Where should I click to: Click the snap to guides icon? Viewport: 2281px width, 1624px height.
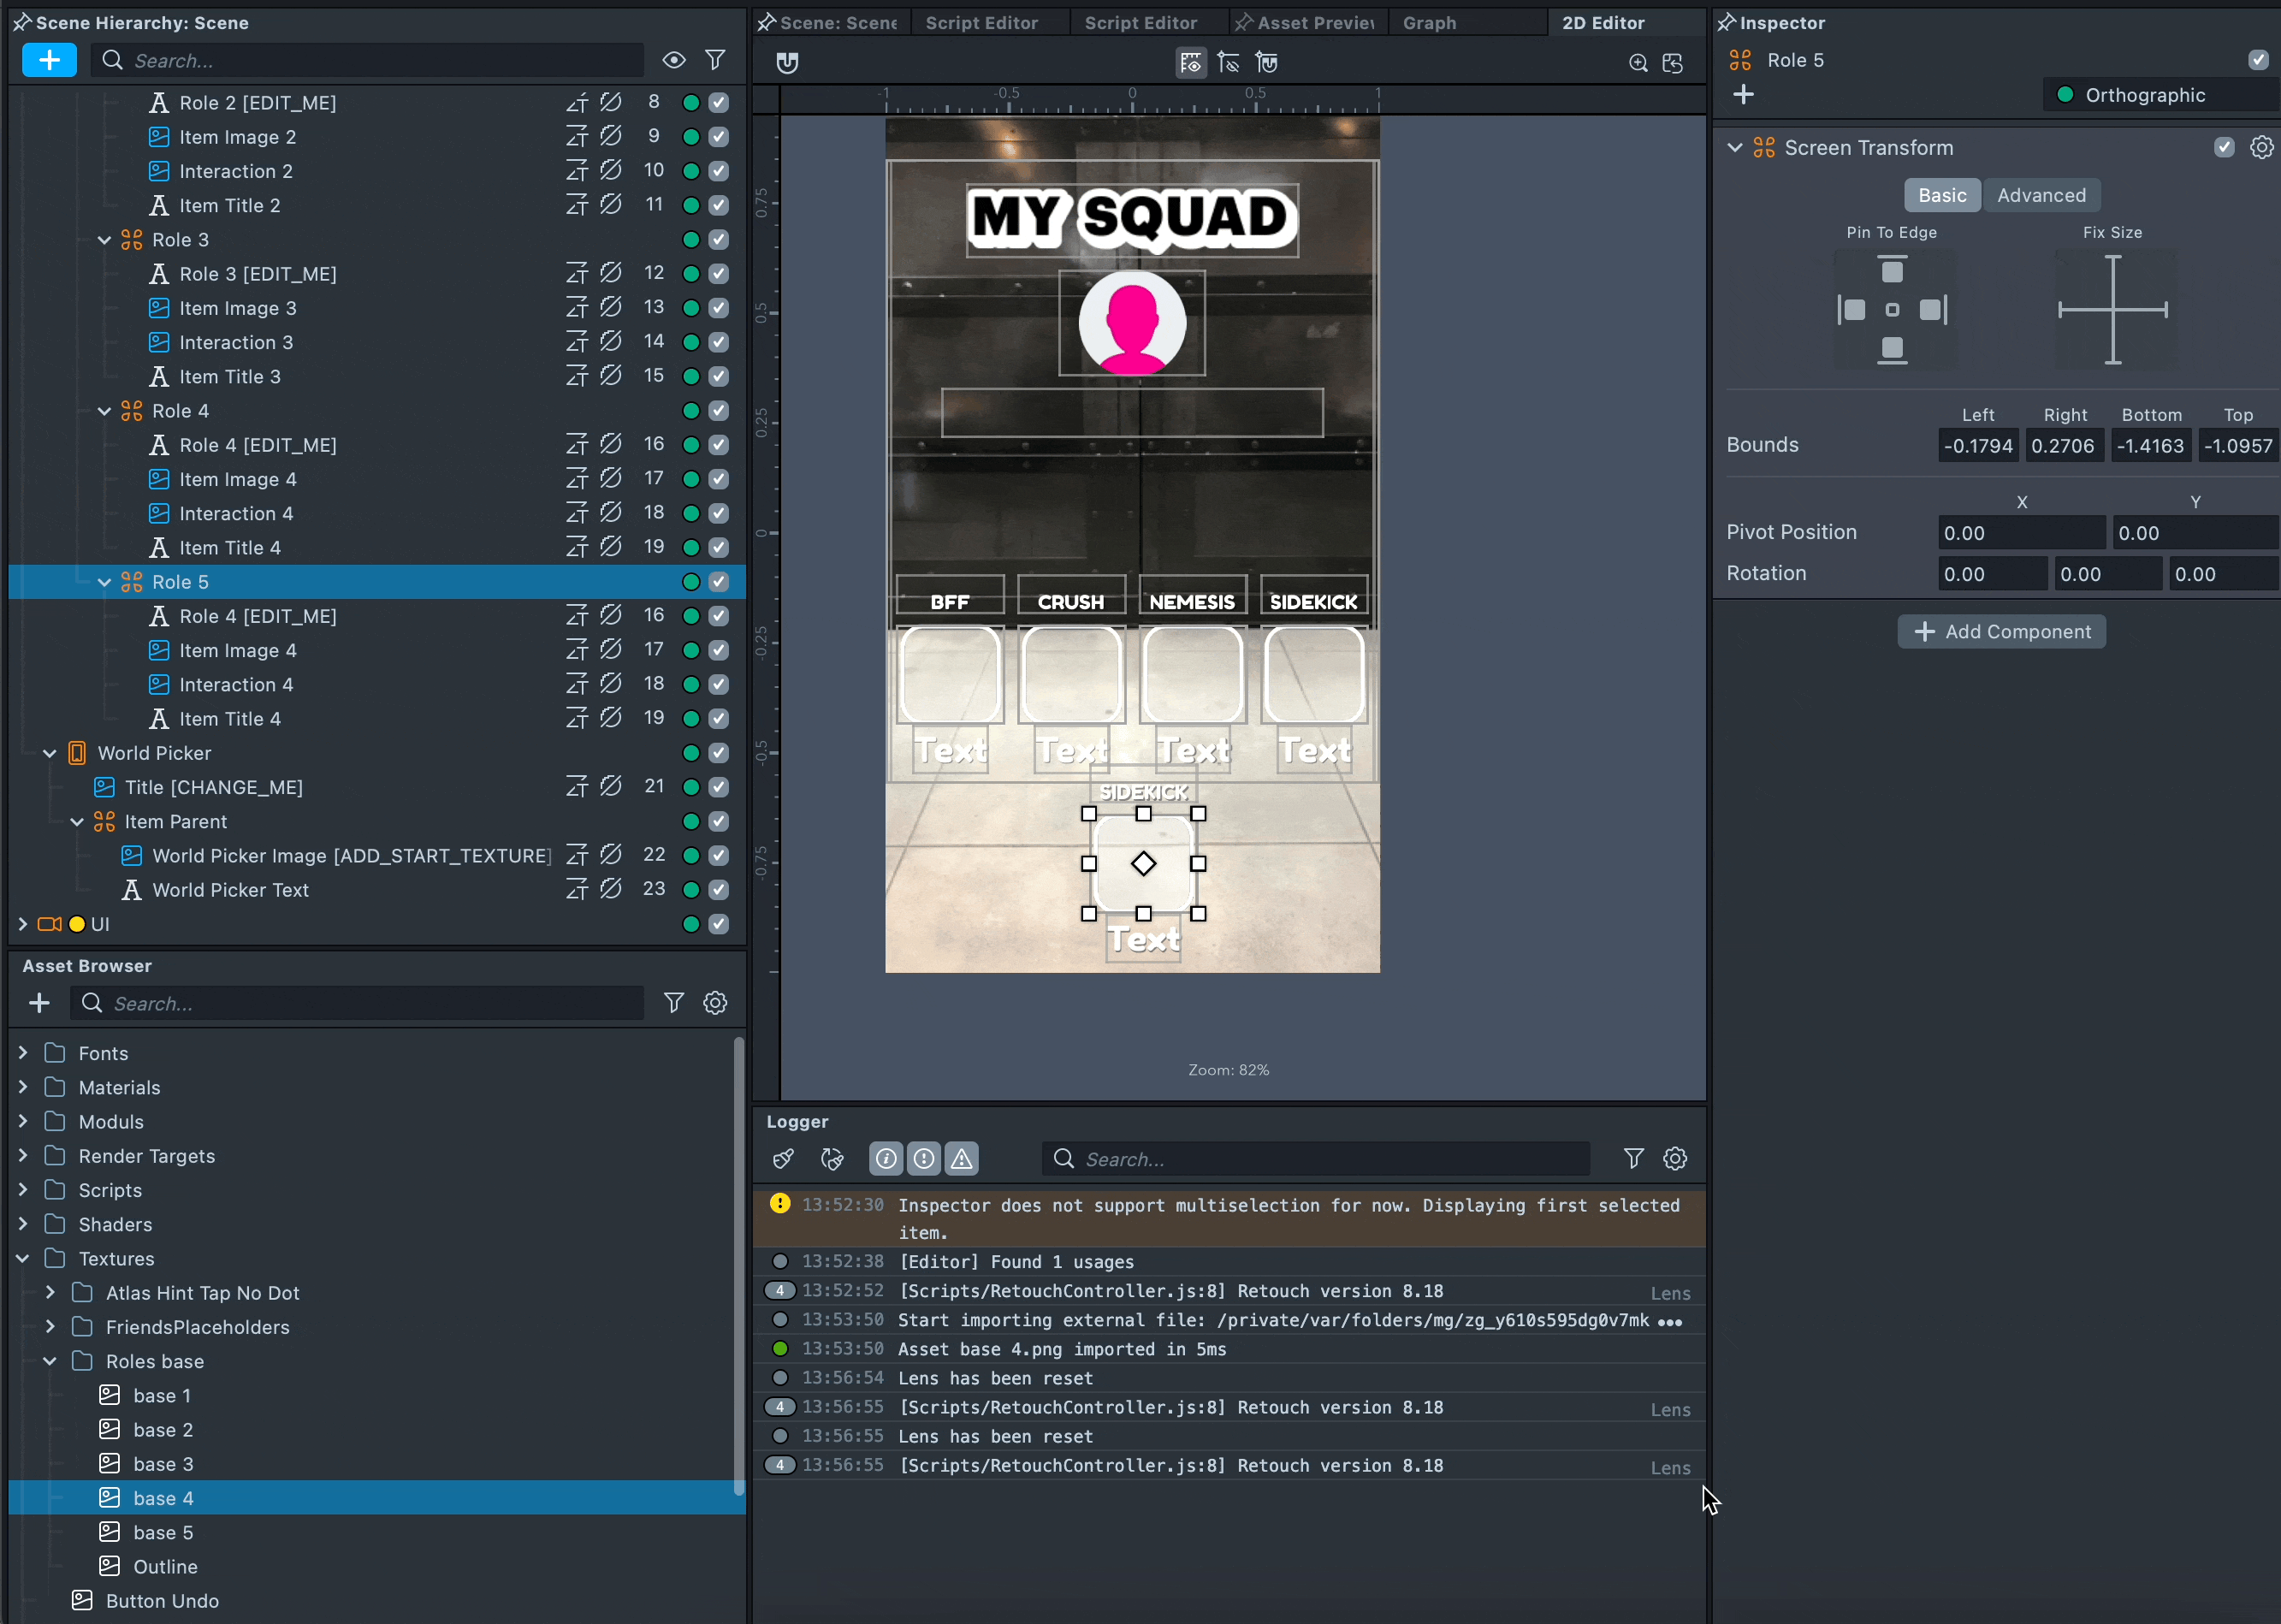point(1267,63)
